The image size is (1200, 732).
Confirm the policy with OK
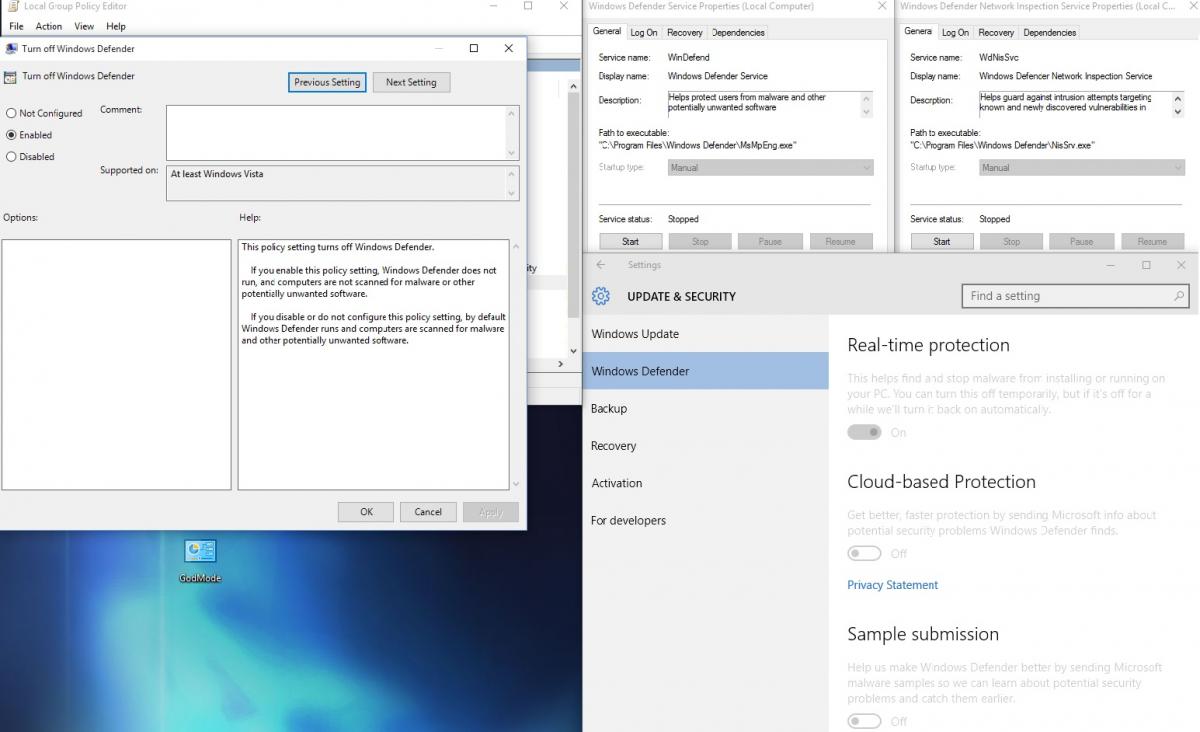(366, 512)
